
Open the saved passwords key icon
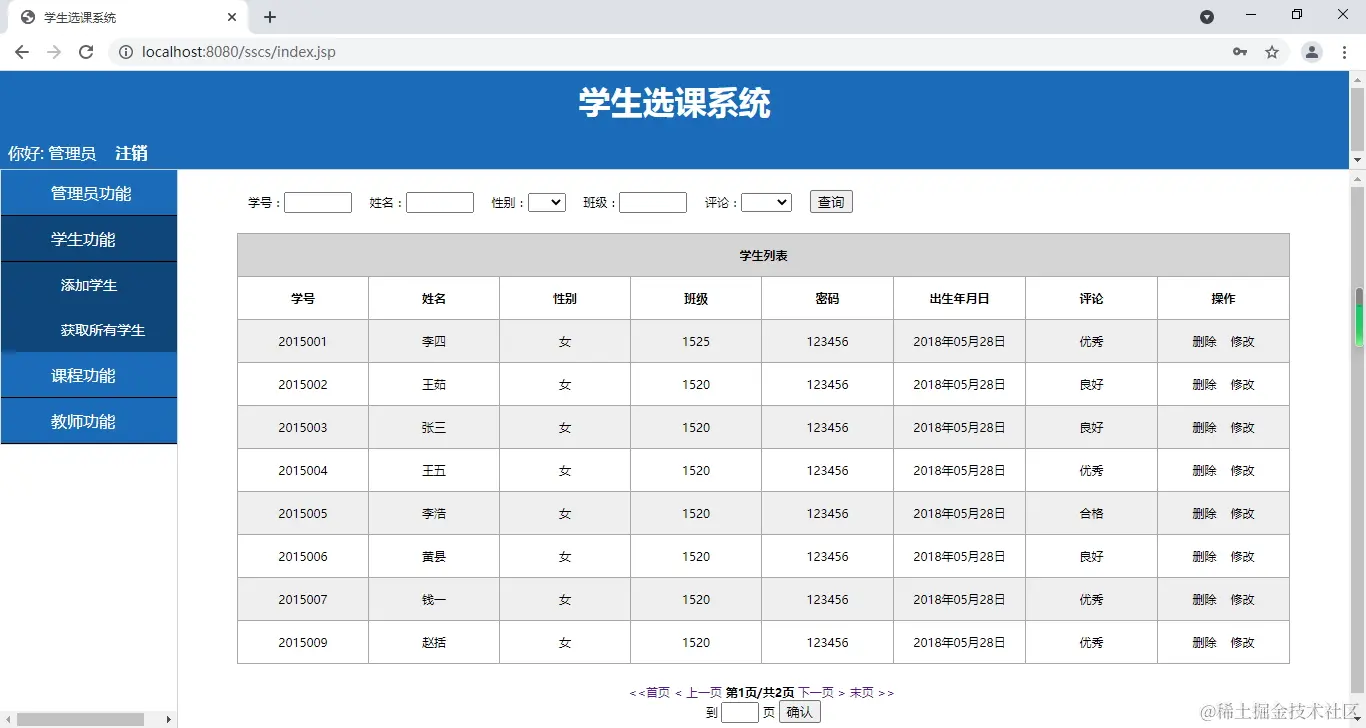tap(1240, 51)
